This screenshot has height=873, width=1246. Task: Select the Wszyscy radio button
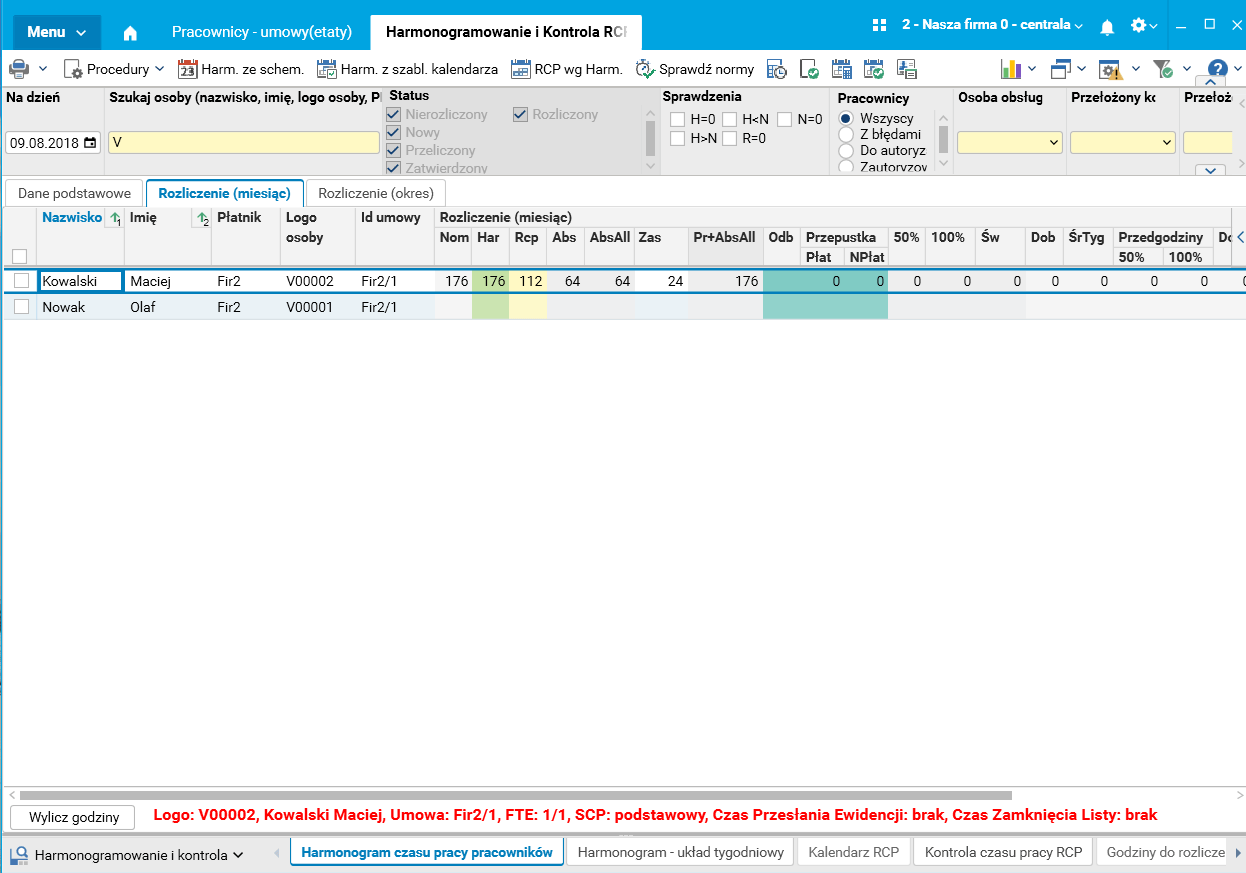(x=846, y=118)
